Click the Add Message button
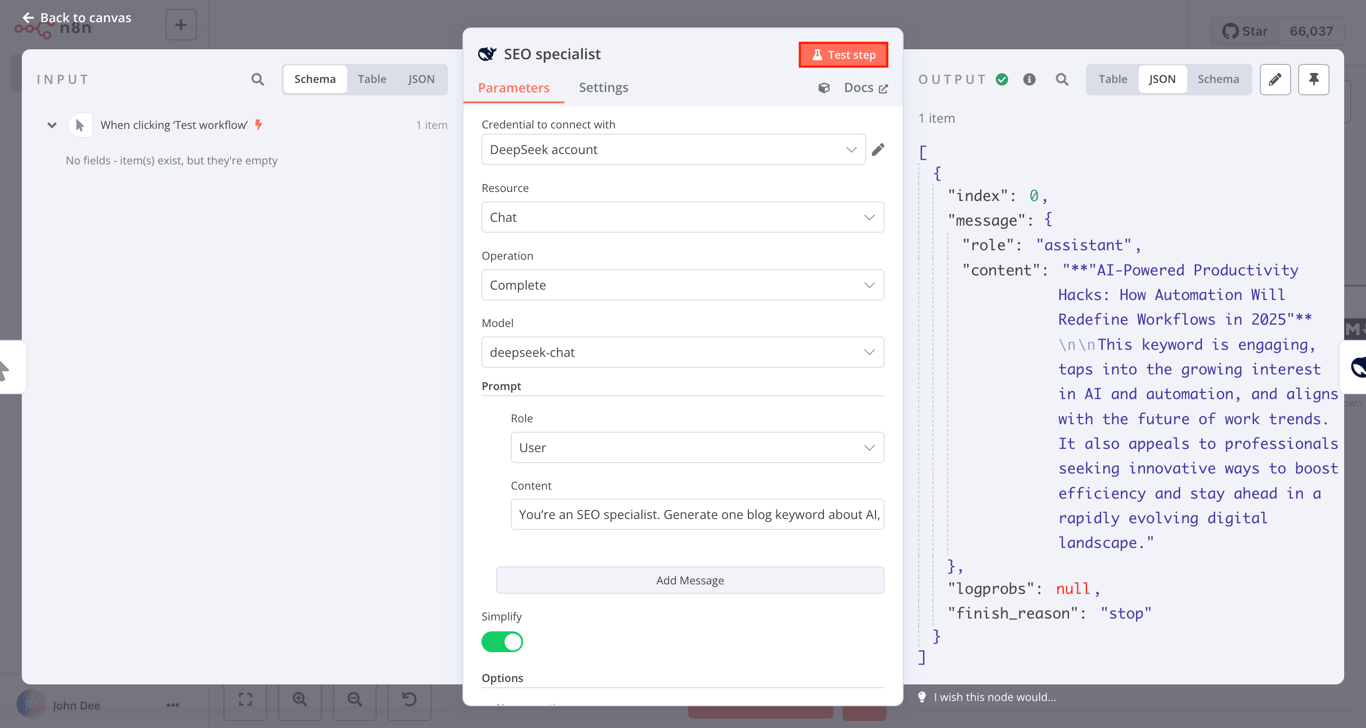 [x=690, y=580]
